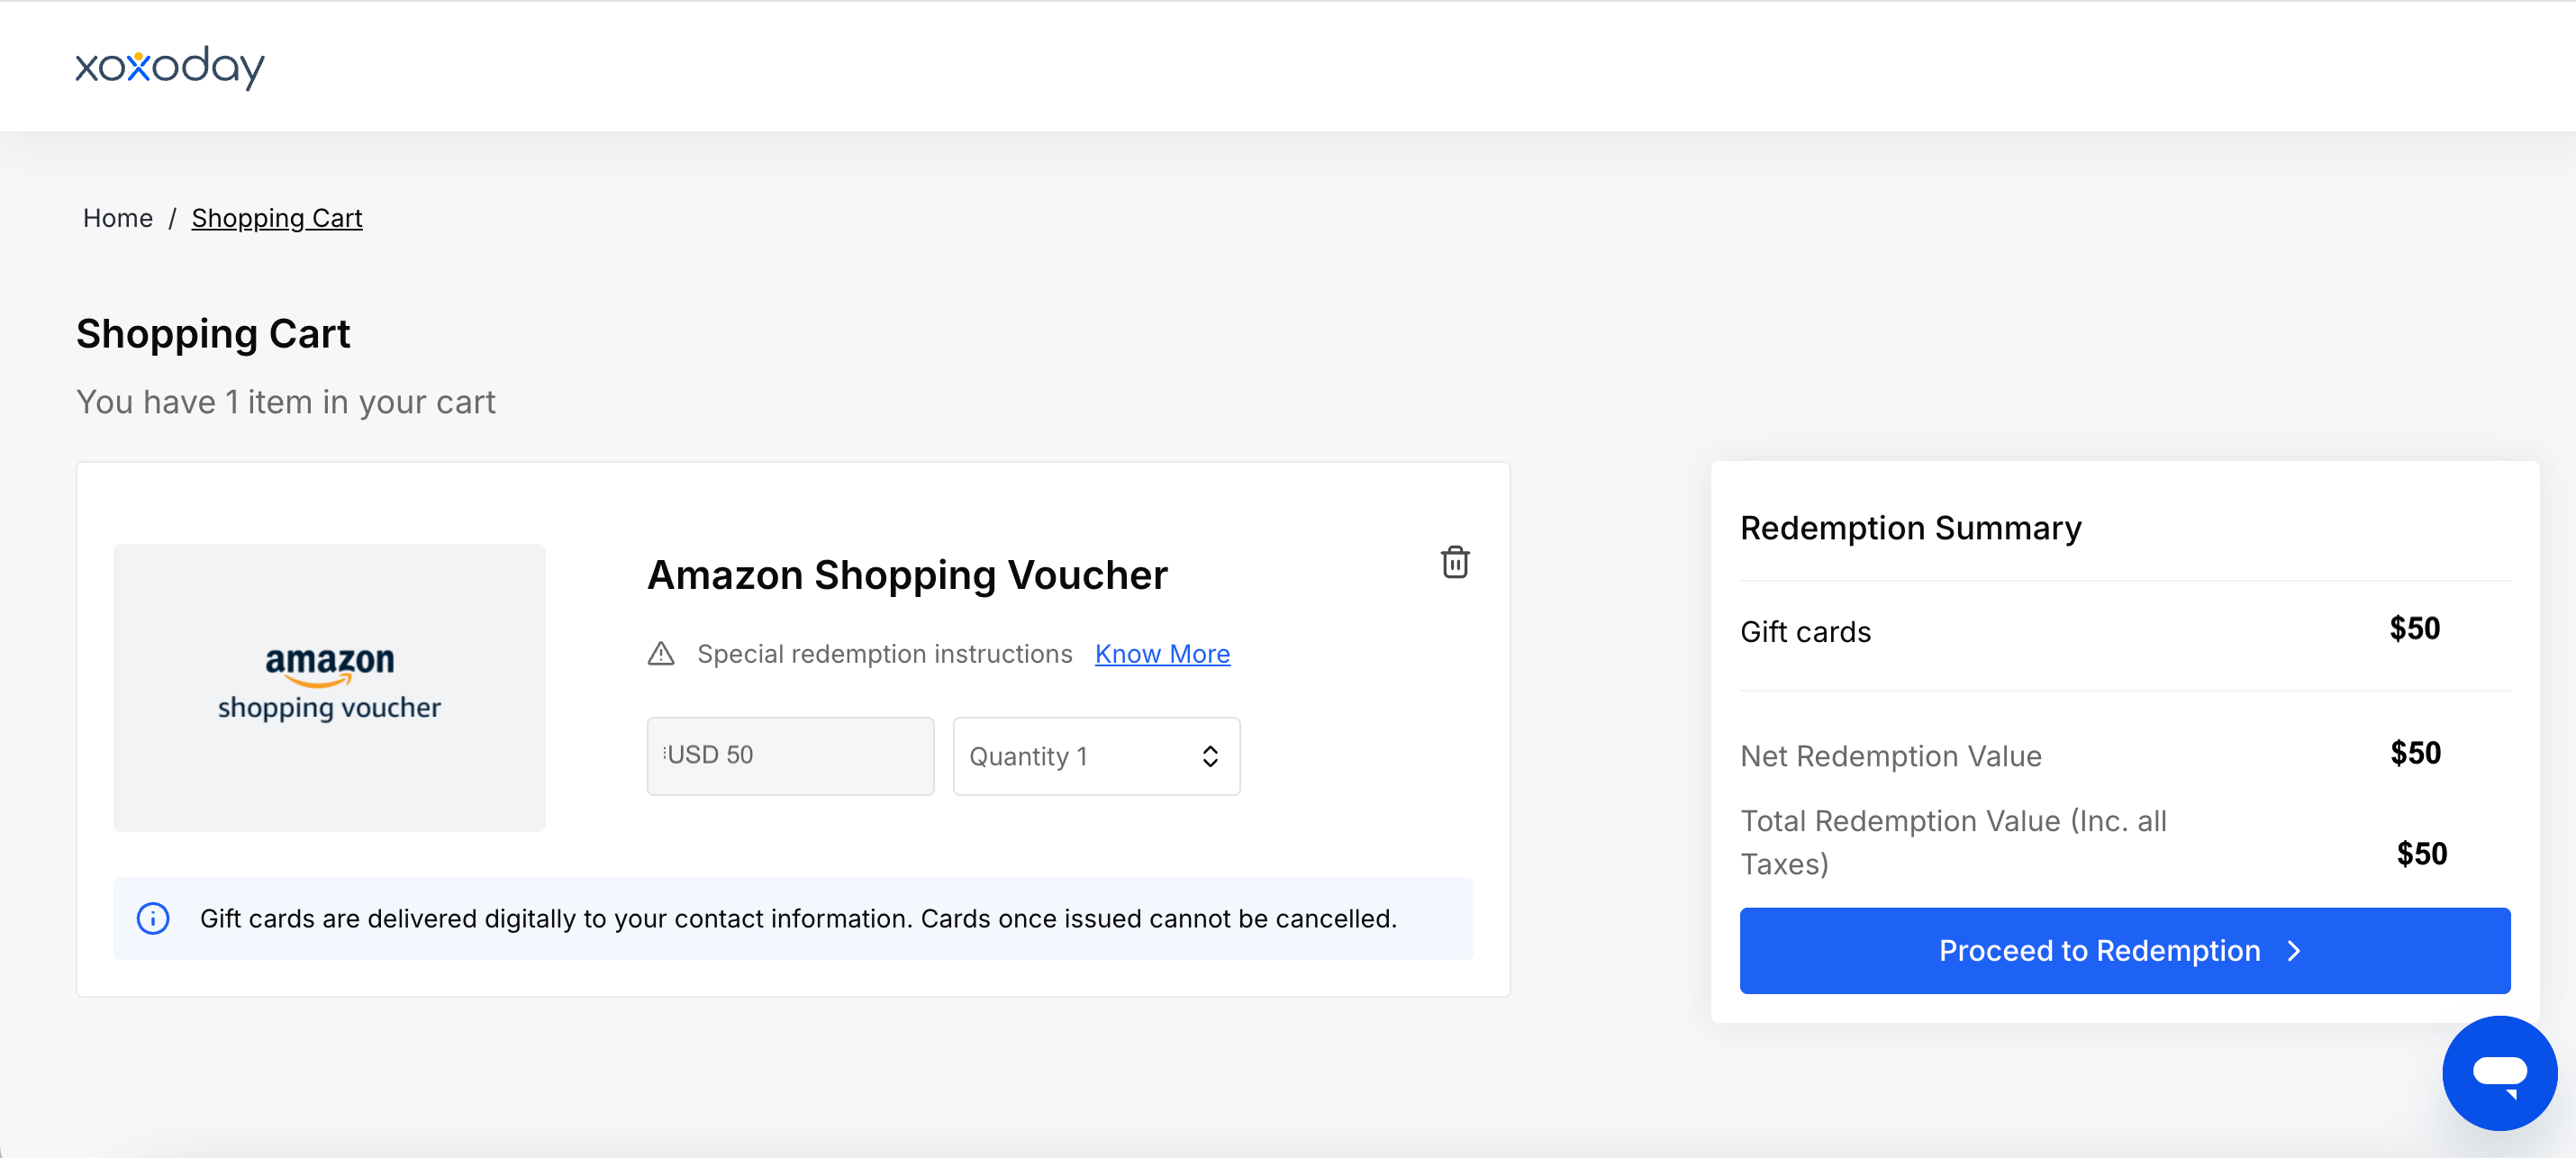2576x1158 pixels.
Task: Open the chat support bubble icon
Action: pyautogui.click(x=2499, y=1073)
